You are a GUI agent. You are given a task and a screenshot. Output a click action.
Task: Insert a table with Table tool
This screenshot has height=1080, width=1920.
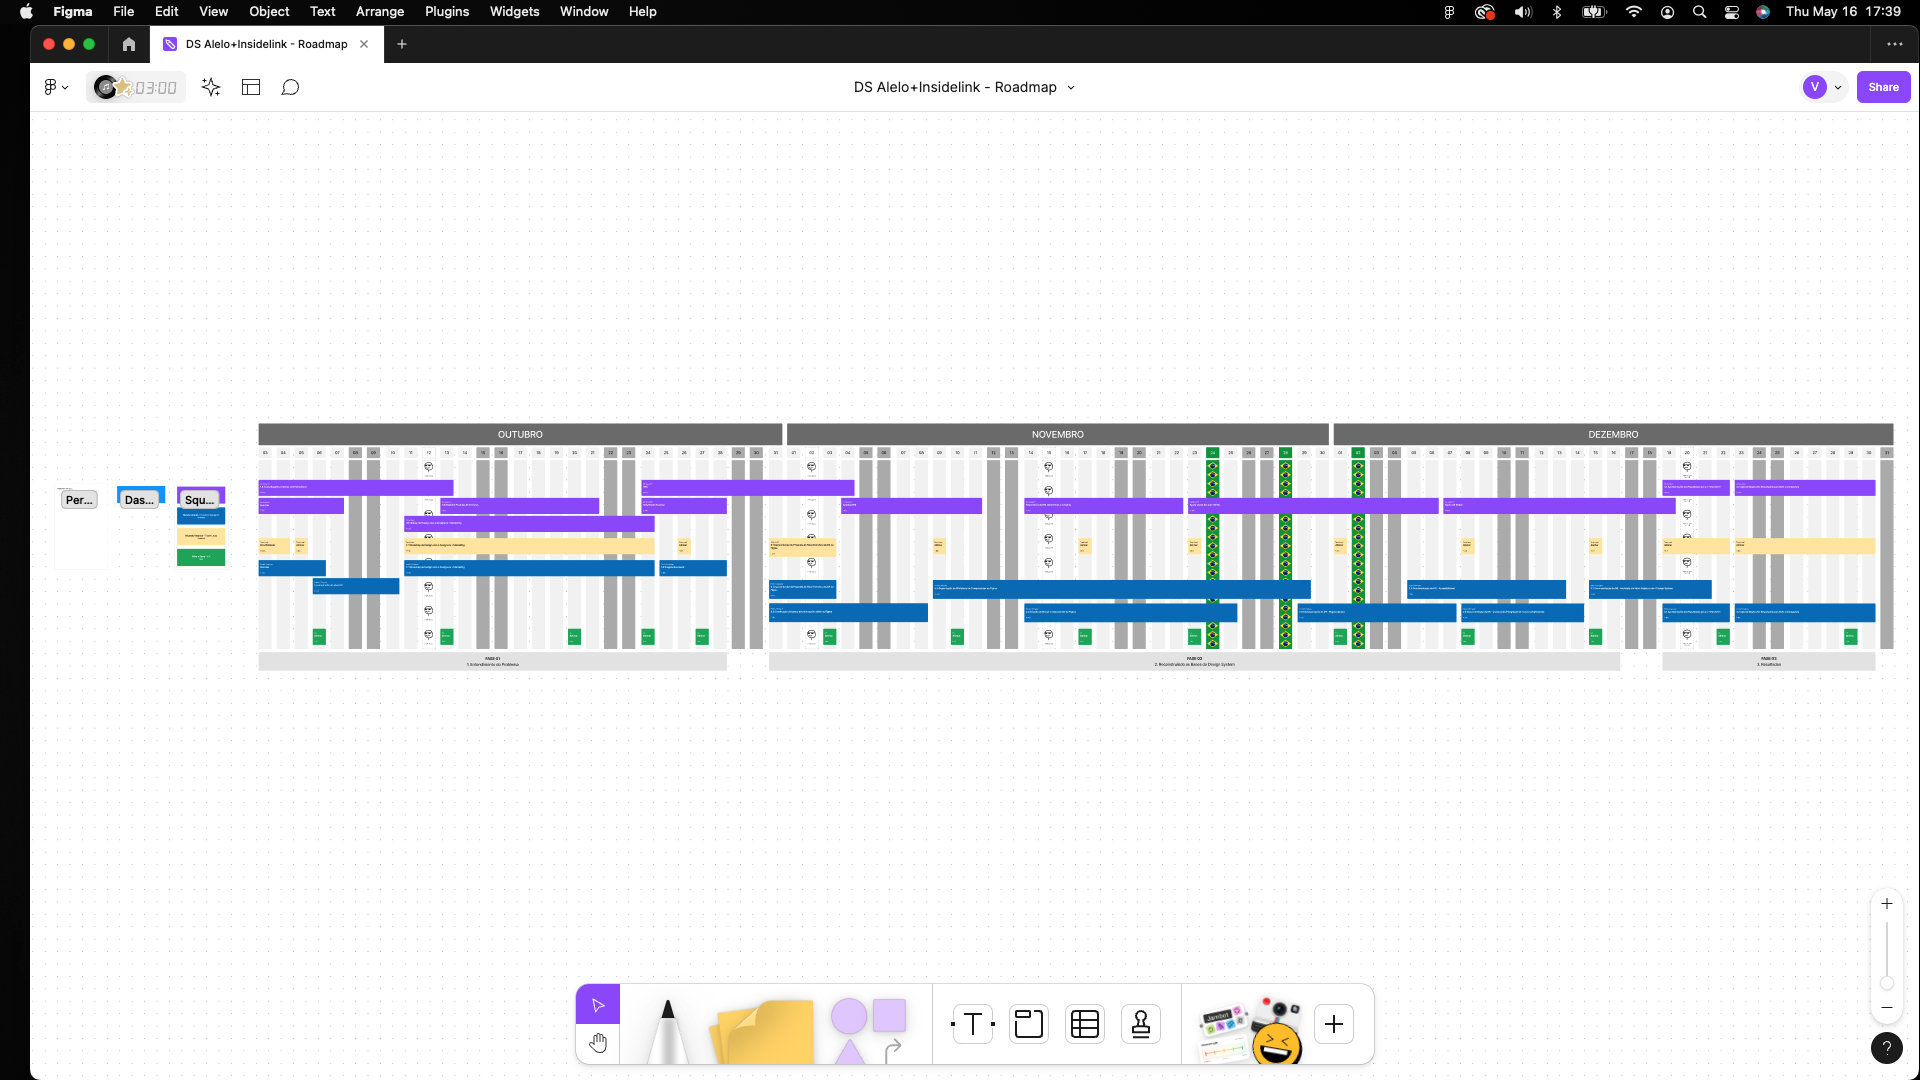(1084, 1024)
